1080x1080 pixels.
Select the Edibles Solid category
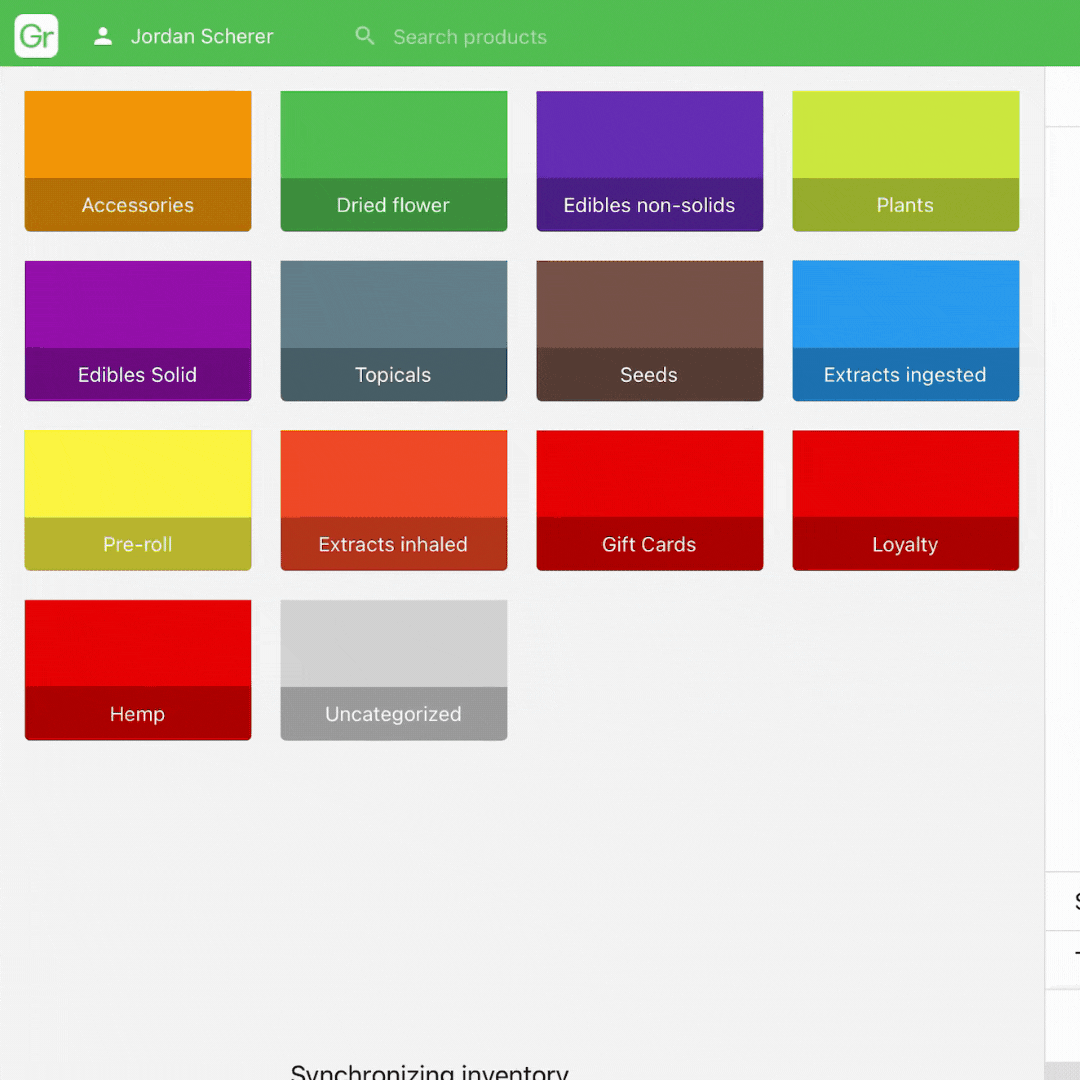pos(138,331)
